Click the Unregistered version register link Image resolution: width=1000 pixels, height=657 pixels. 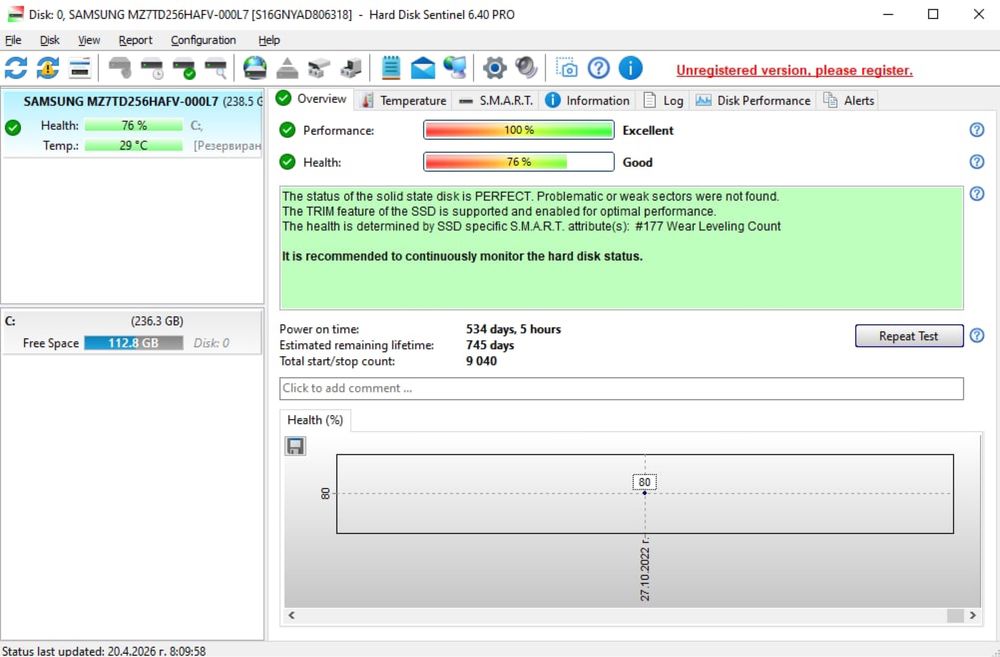794,70
